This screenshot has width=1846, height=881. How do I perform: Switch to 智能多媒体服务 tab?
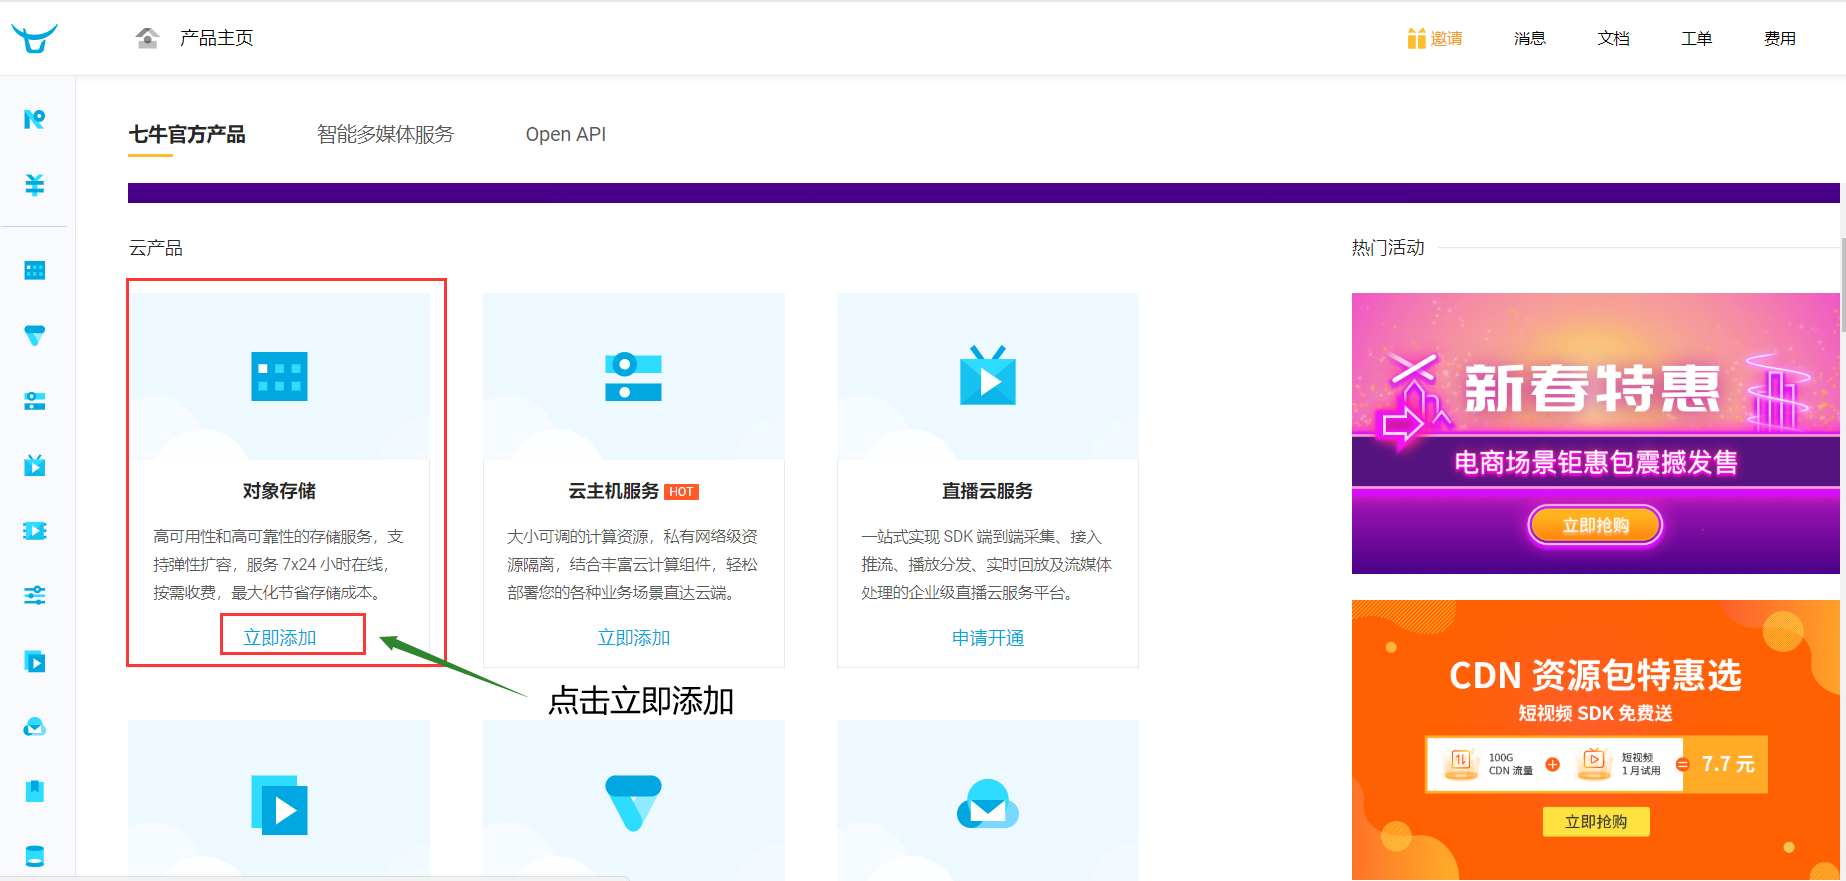385,134
